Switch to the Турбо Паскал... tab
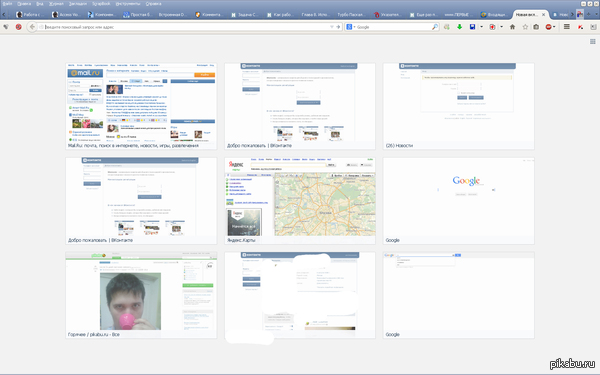 pos(352,15)
